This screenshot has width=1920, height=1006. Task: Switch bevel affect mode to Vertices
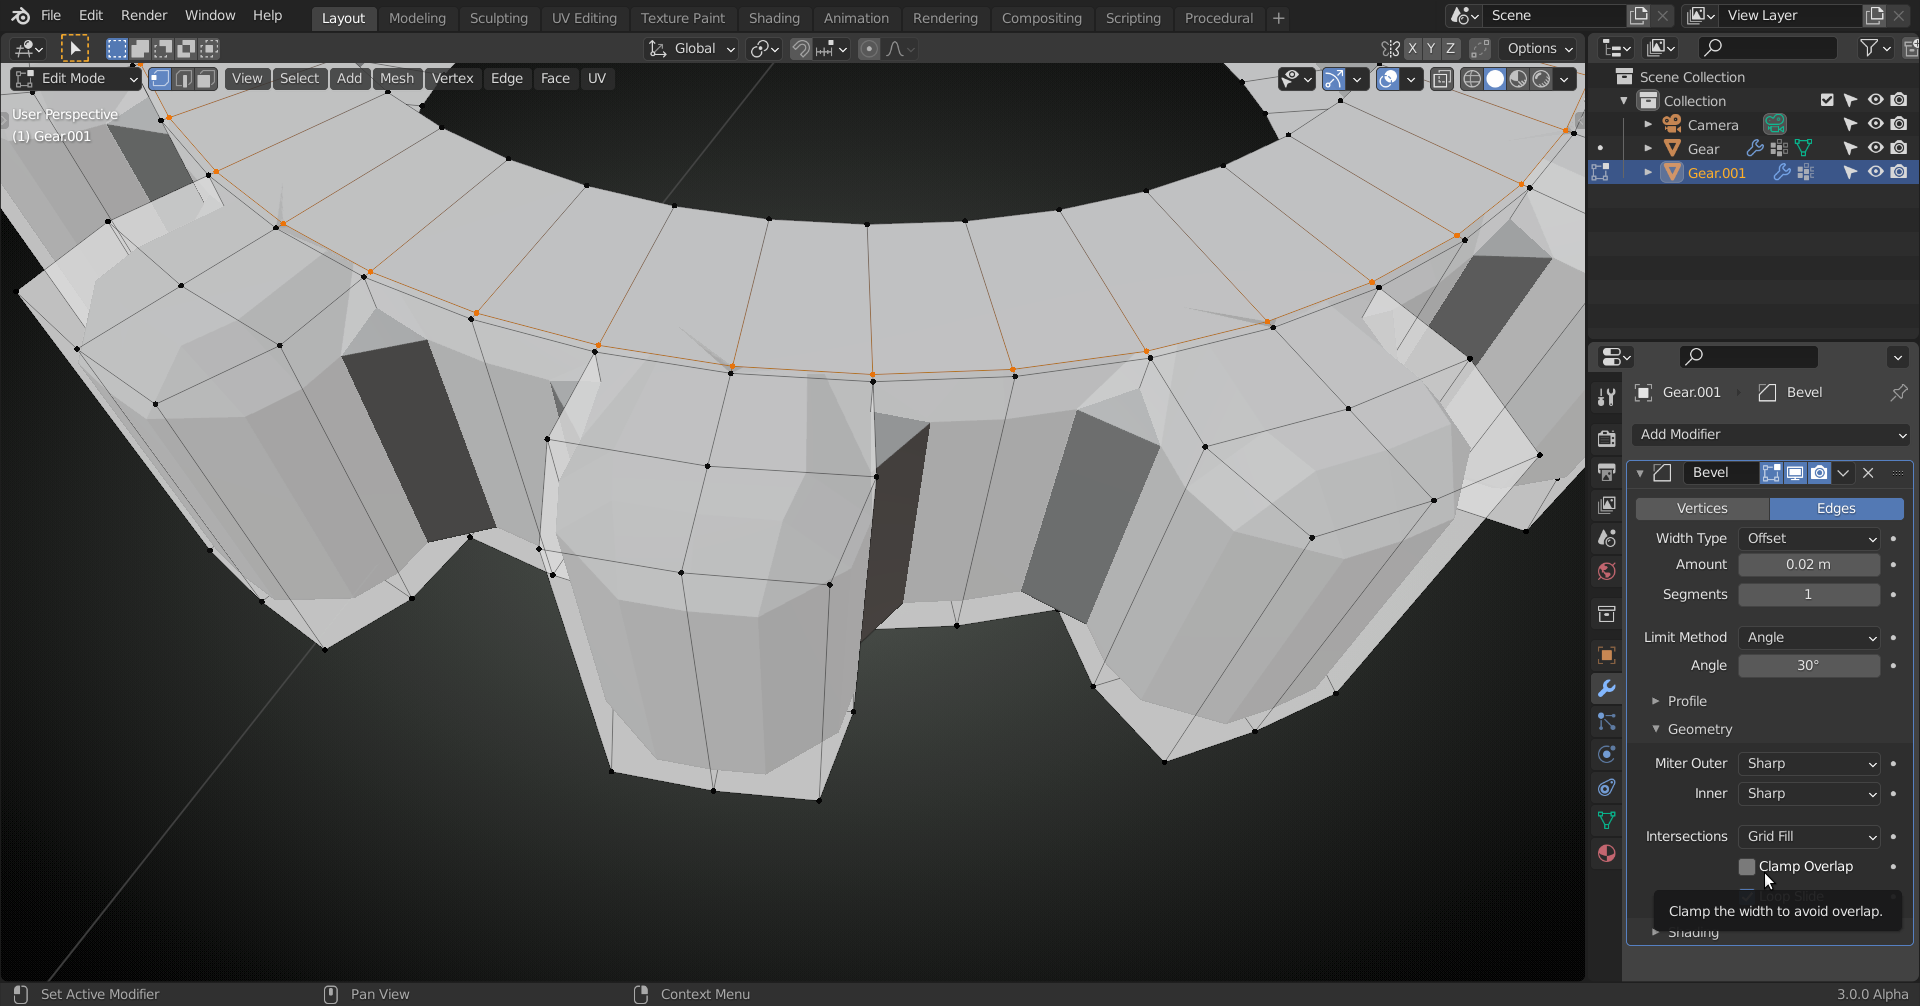1701,508
